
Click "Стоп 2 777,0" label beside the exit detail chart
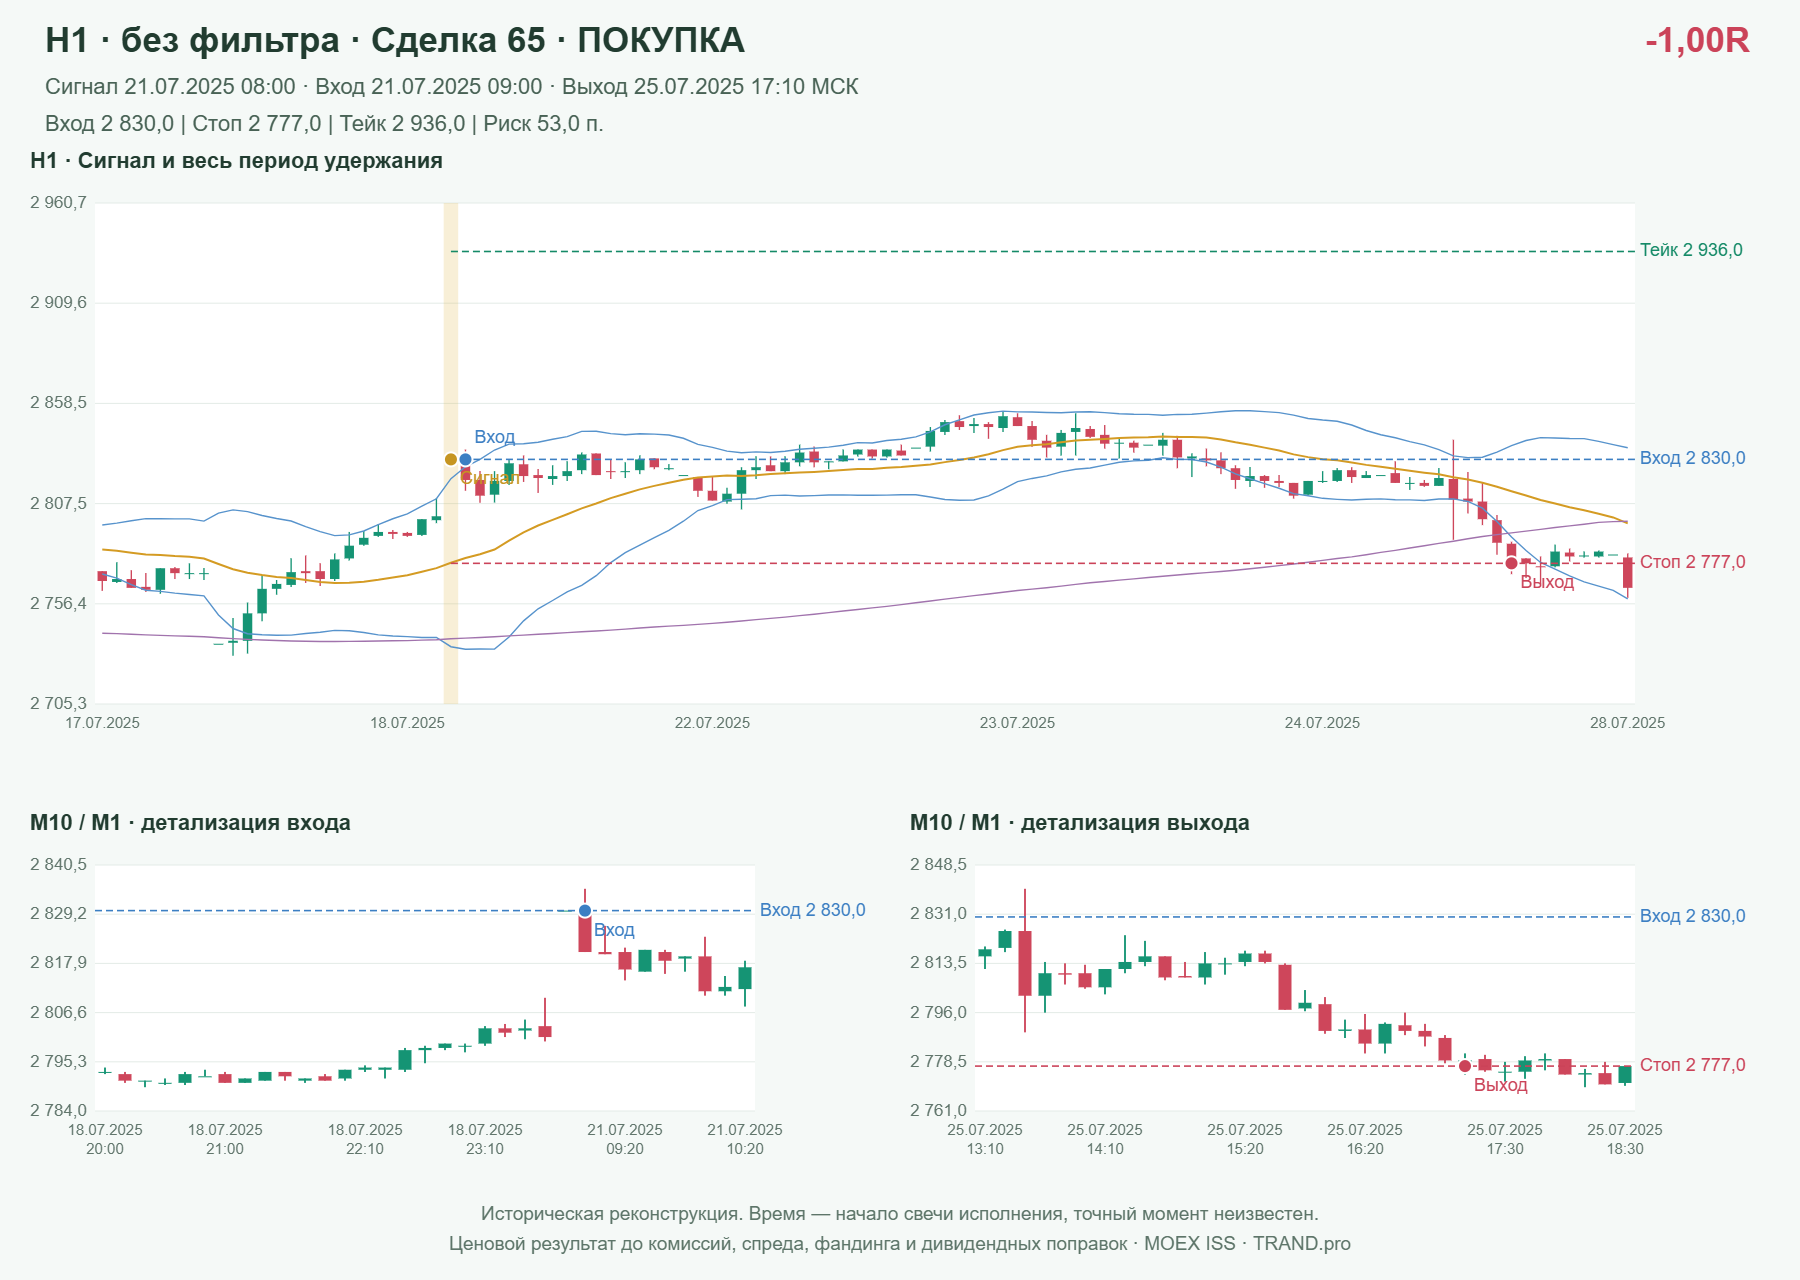click(1693, 1065)
